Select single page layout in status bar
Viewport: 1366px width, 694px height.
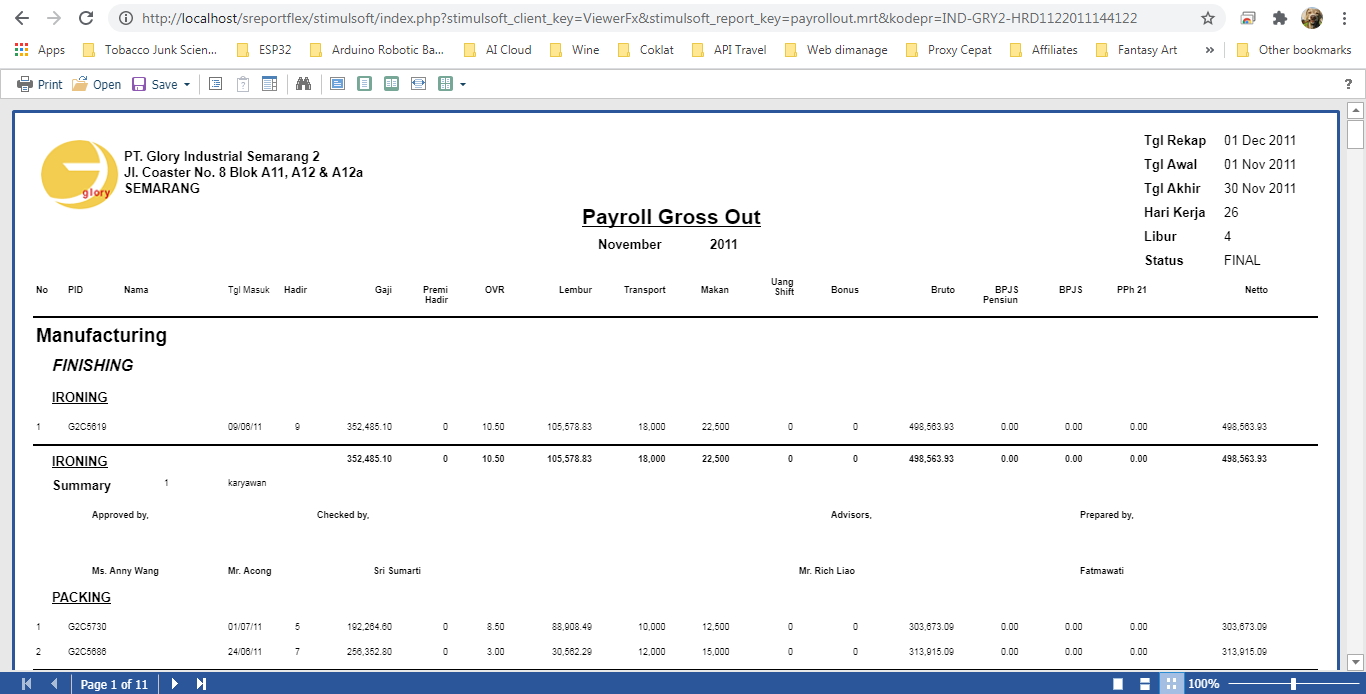(1118, 684)
